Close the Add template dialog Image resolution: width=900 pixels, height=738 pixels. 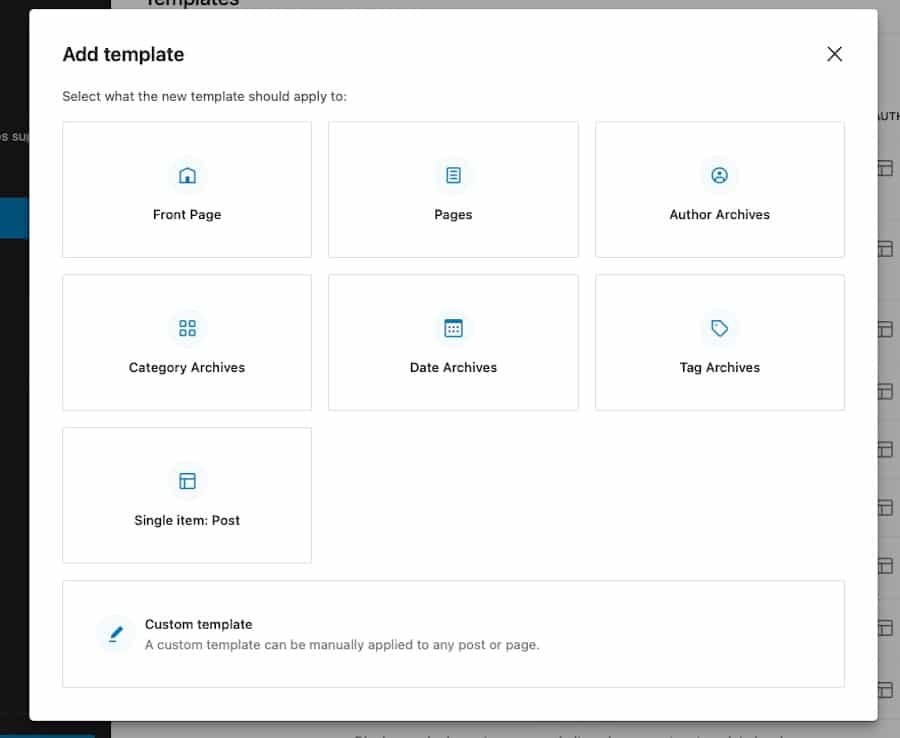click(x=834, y=54)
